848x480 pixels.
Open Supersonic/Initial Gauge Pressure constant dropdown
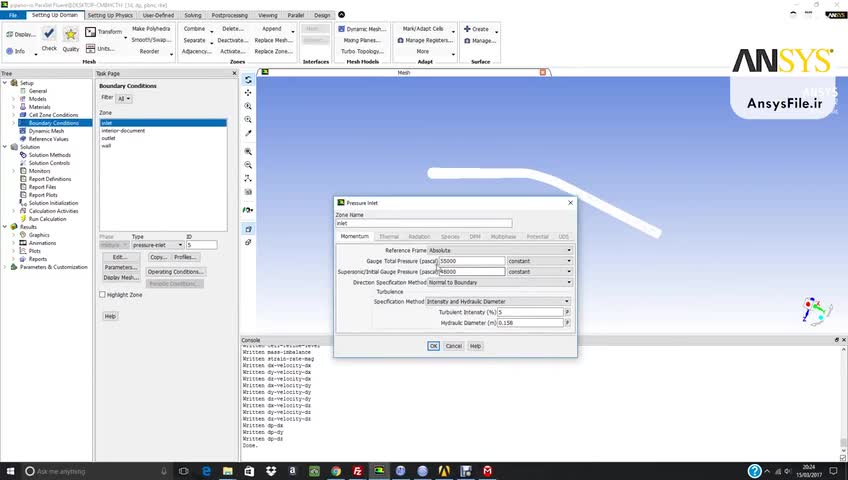[x=539, y=272]
